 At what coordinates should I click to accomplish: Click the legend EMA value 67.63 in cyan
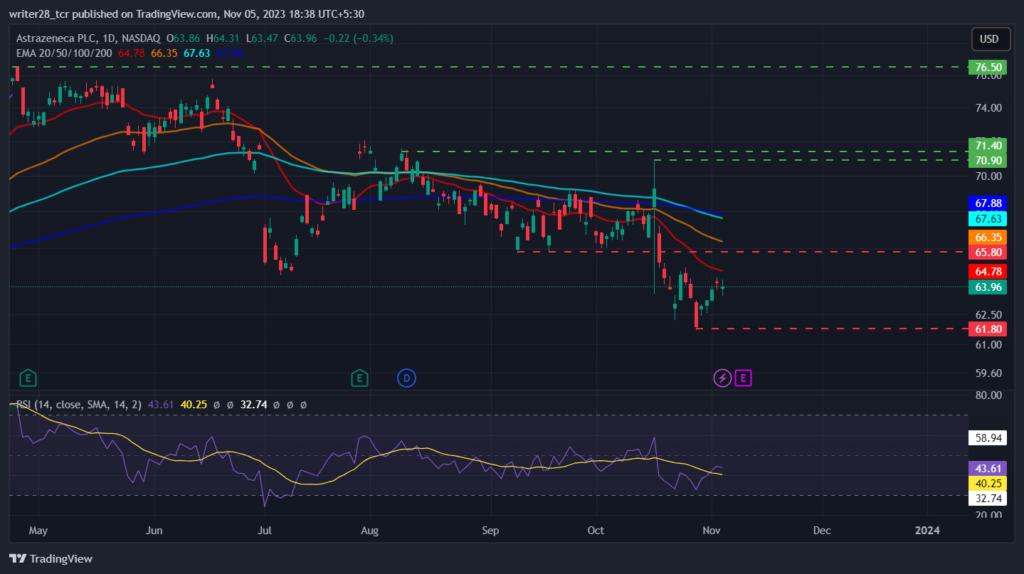pyautogui.click(x=197, y=54)
